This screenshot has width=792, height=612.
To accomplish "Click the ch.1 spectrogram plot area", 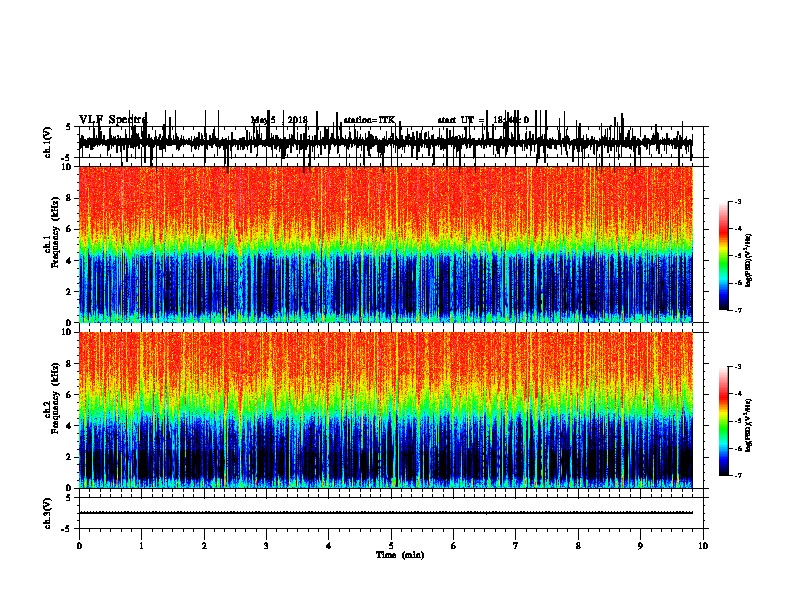I will tap(385, 244).
